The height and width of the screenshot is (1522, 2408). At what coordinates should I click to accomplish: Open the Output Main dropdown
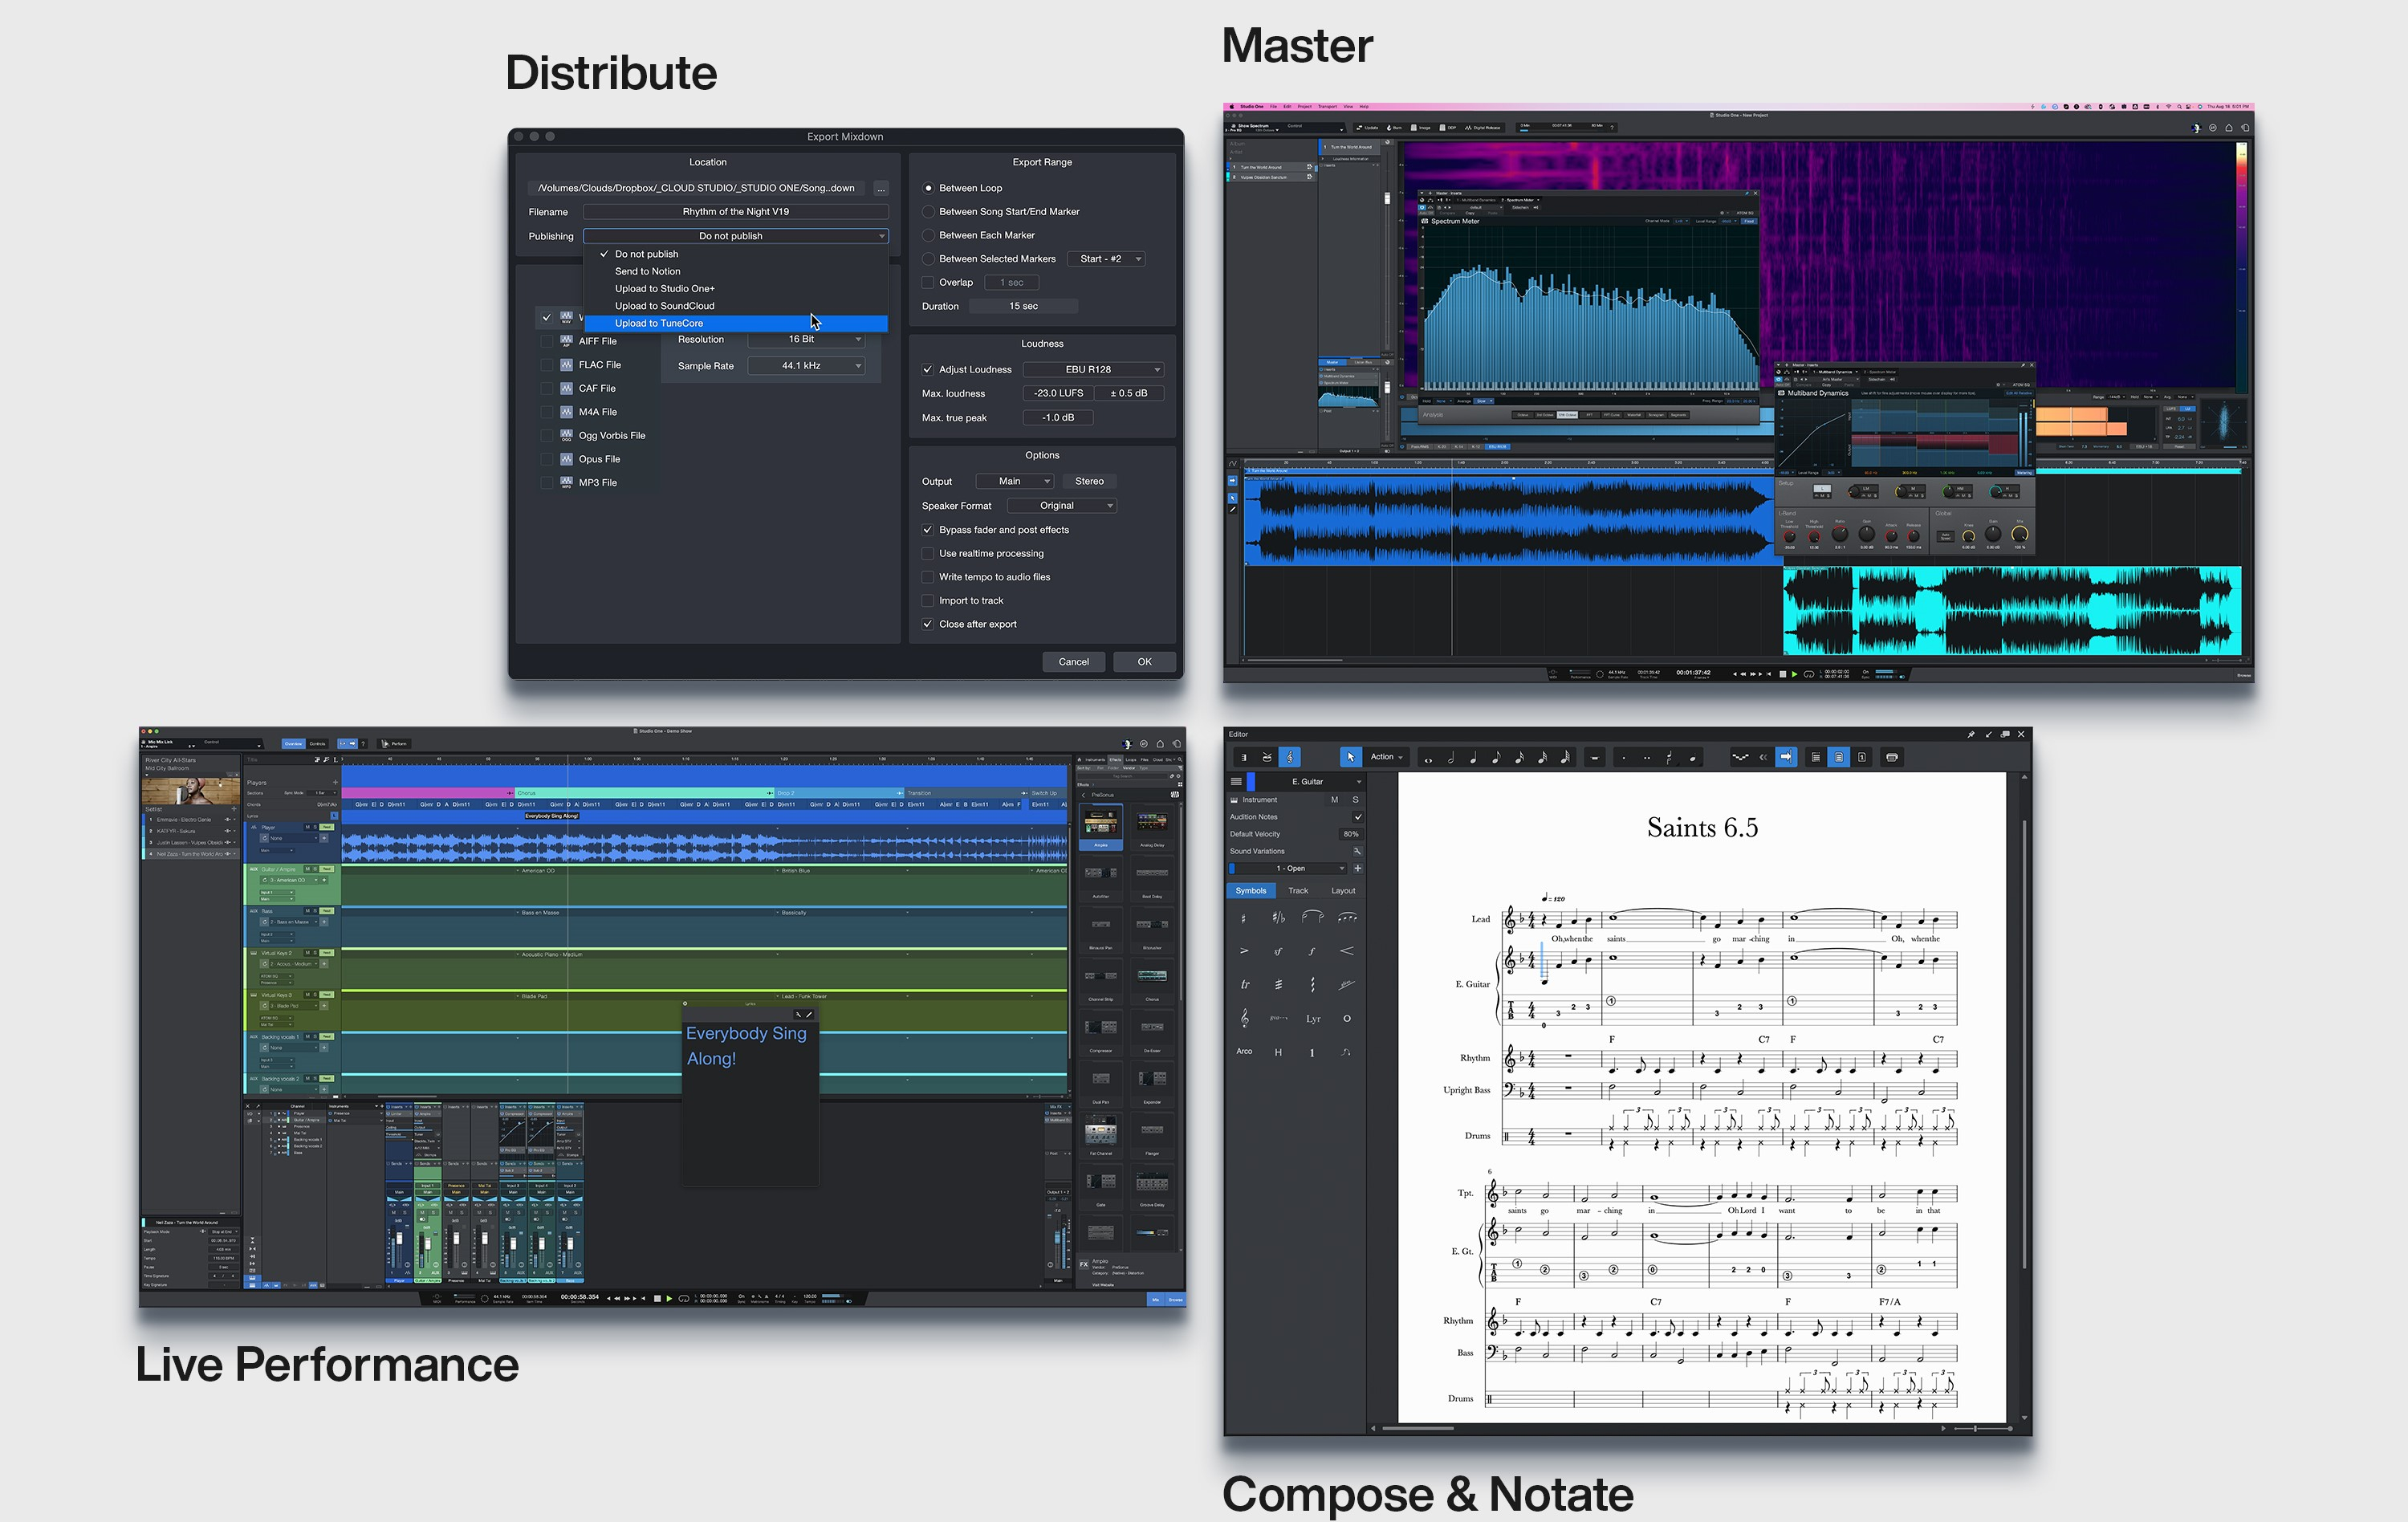pos(1014,482)
